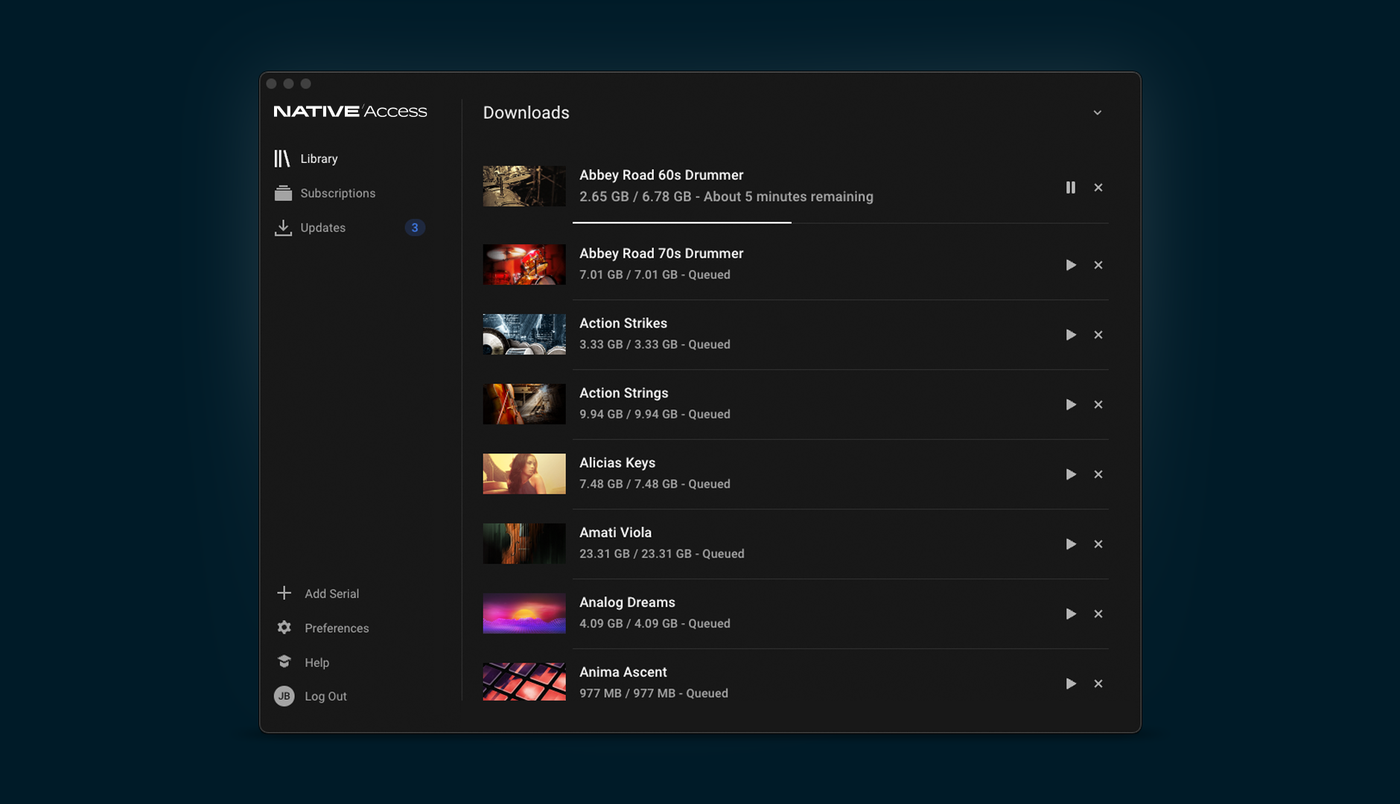Image resolution: width=1400 pixels, height=804 pixels.
Task: Click the "Analog Dreams" title
Action: click(627, 603)
